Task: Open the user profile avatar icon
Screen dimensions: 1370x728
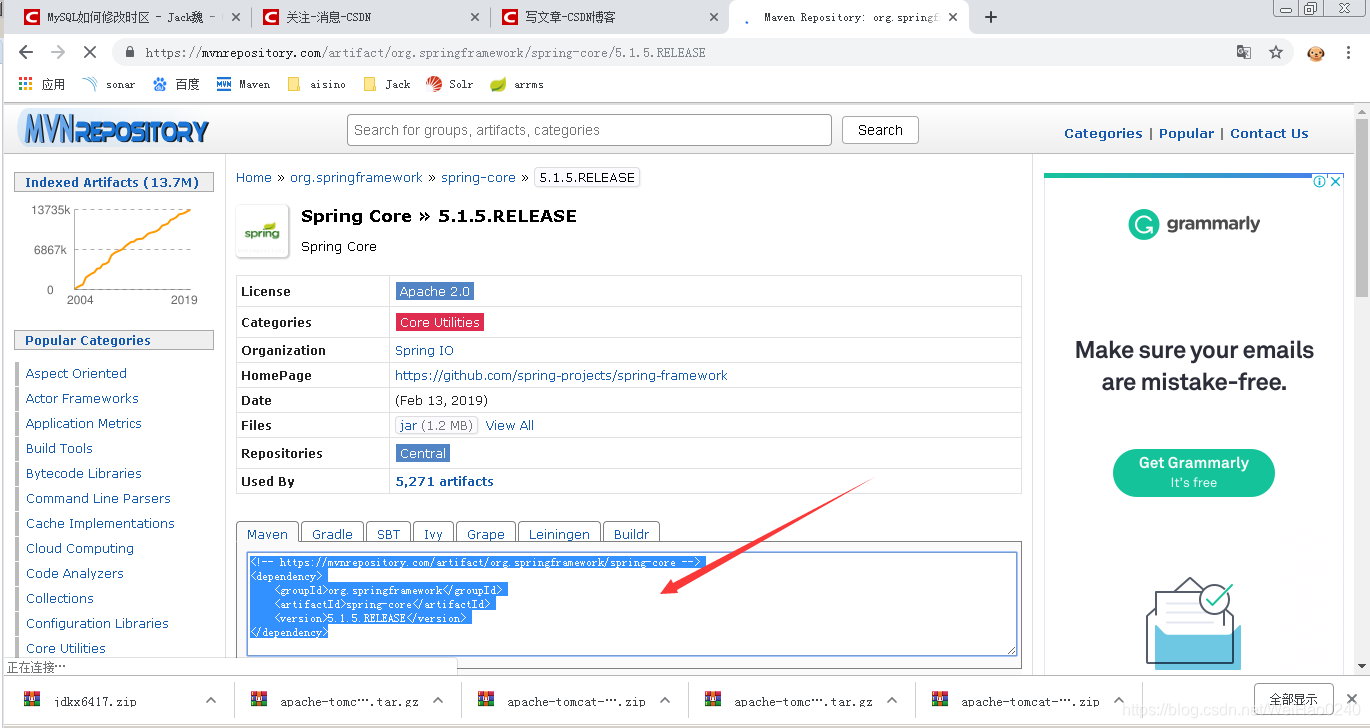Action: coord(1316,52)
